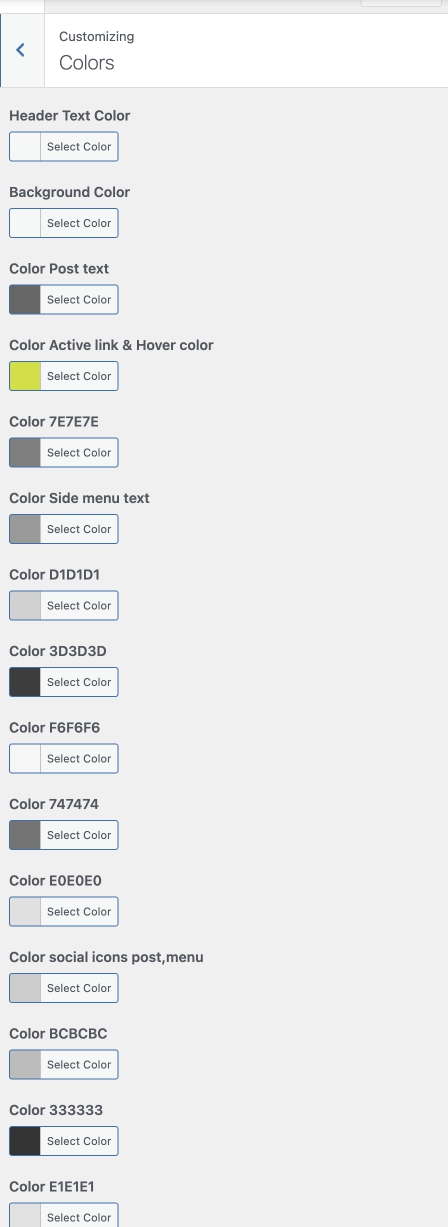Open the dark Color 333333 swatch
This screenshot has width=448, height=1227.
pyautogui.click(x=25, y=1141)
